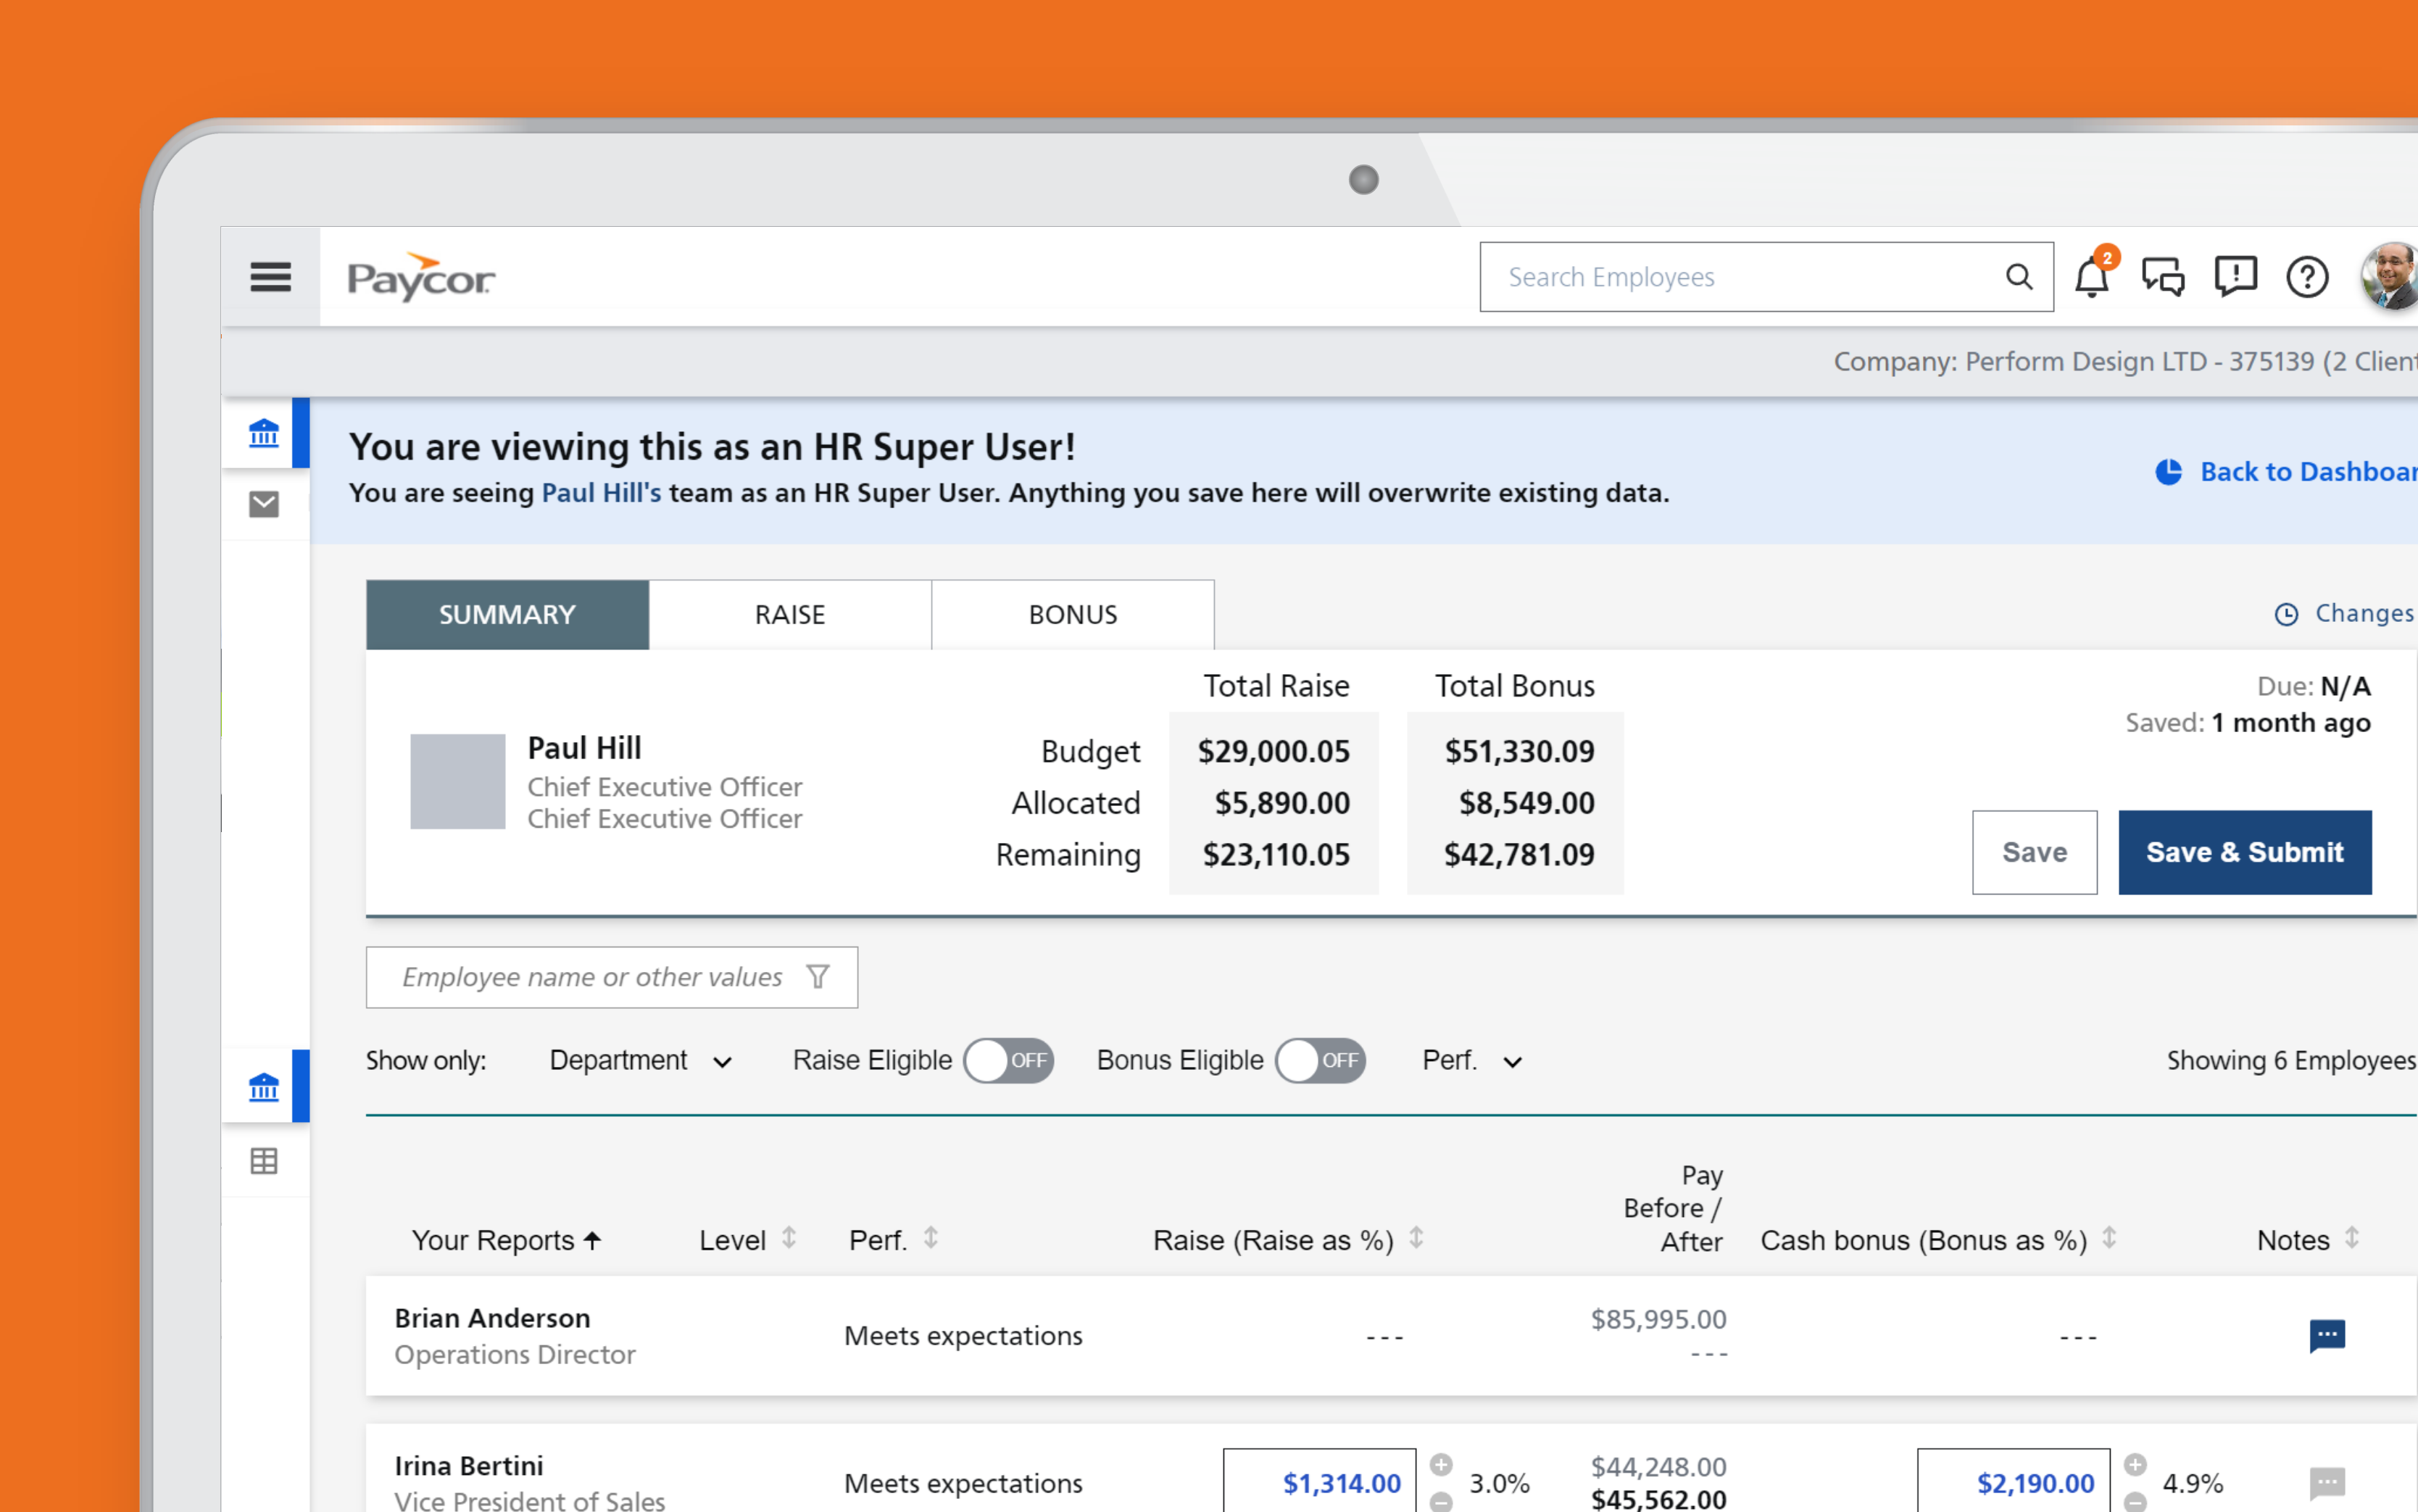Open the notifications bell

2092,276
